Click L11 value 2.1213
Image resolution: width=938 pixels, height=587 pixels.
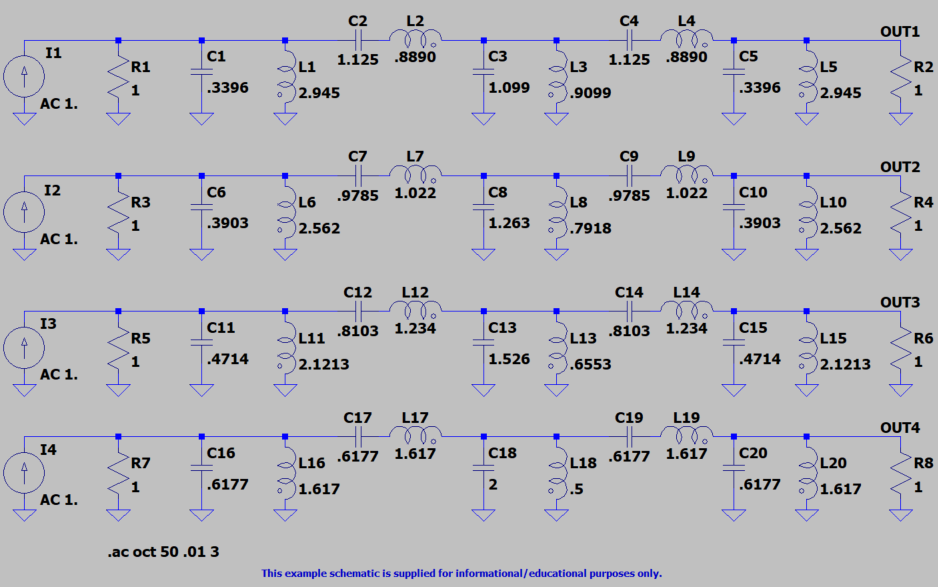pyautogui.click(x=324, y=364)
